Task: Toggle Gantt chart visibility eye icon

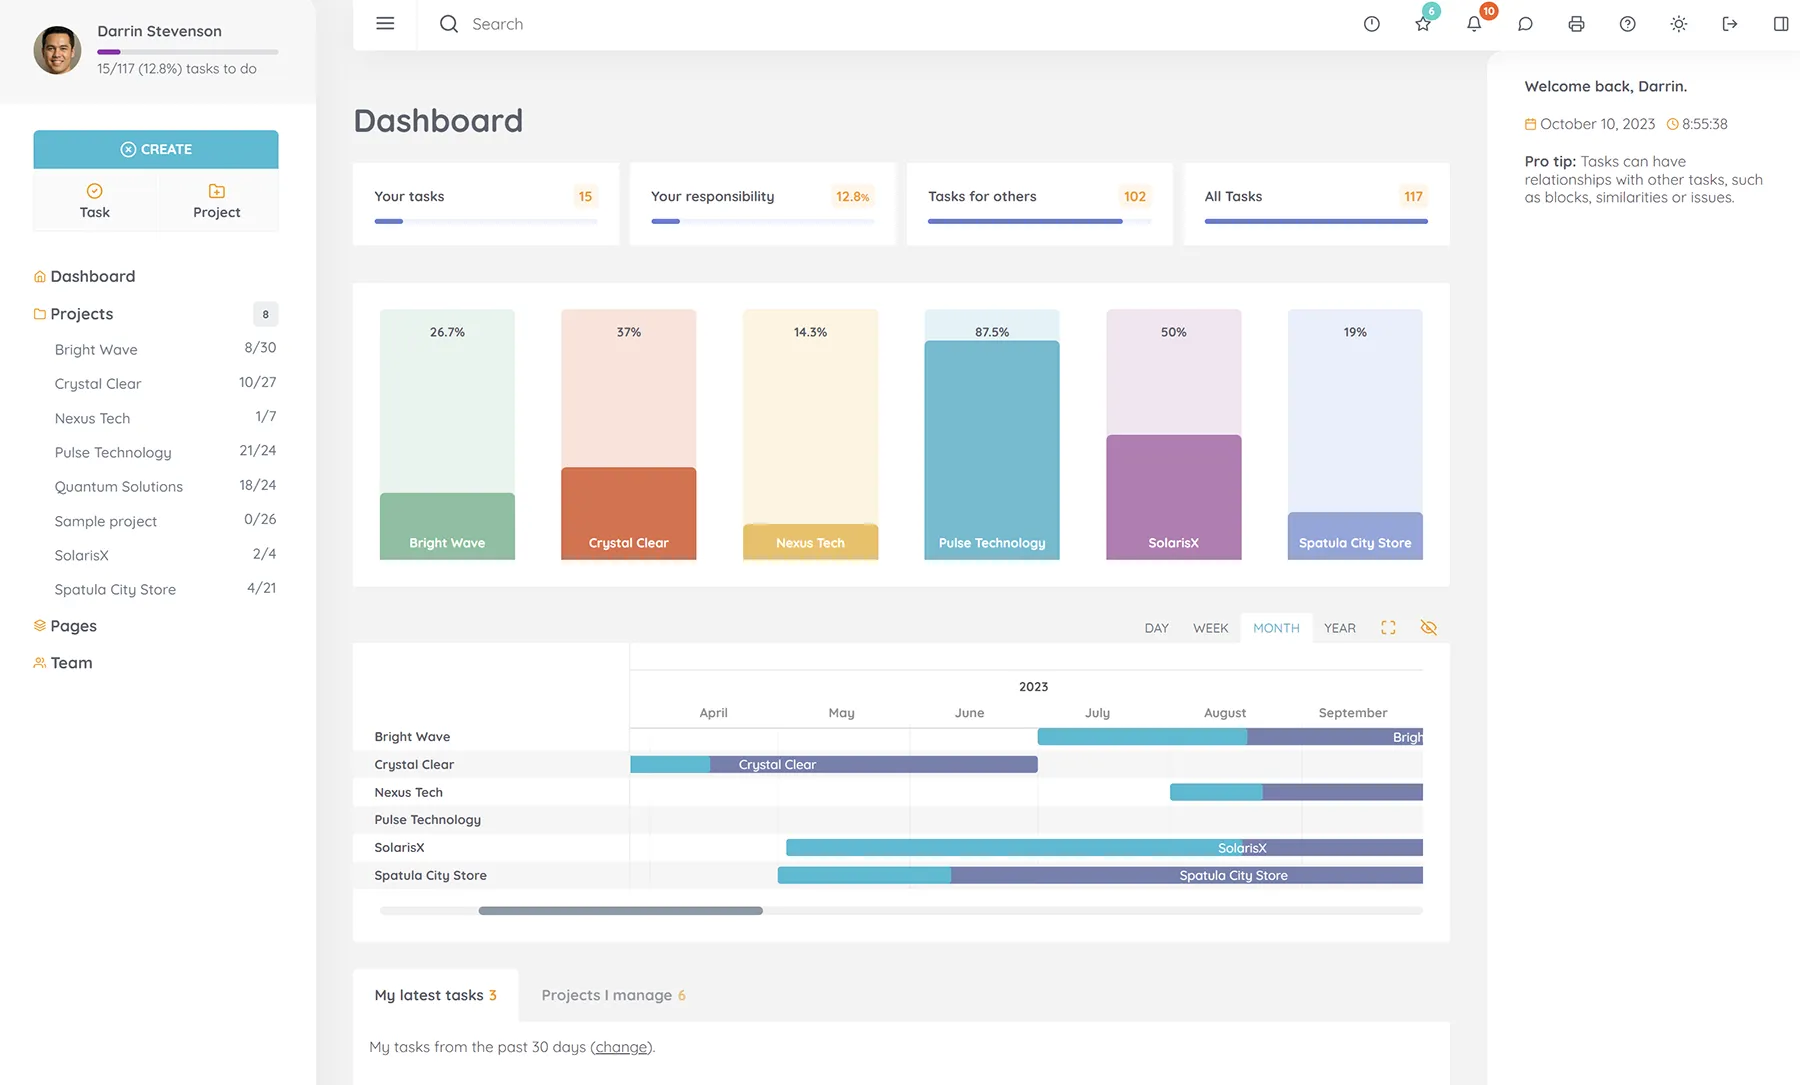Action: click(1428, 628)
